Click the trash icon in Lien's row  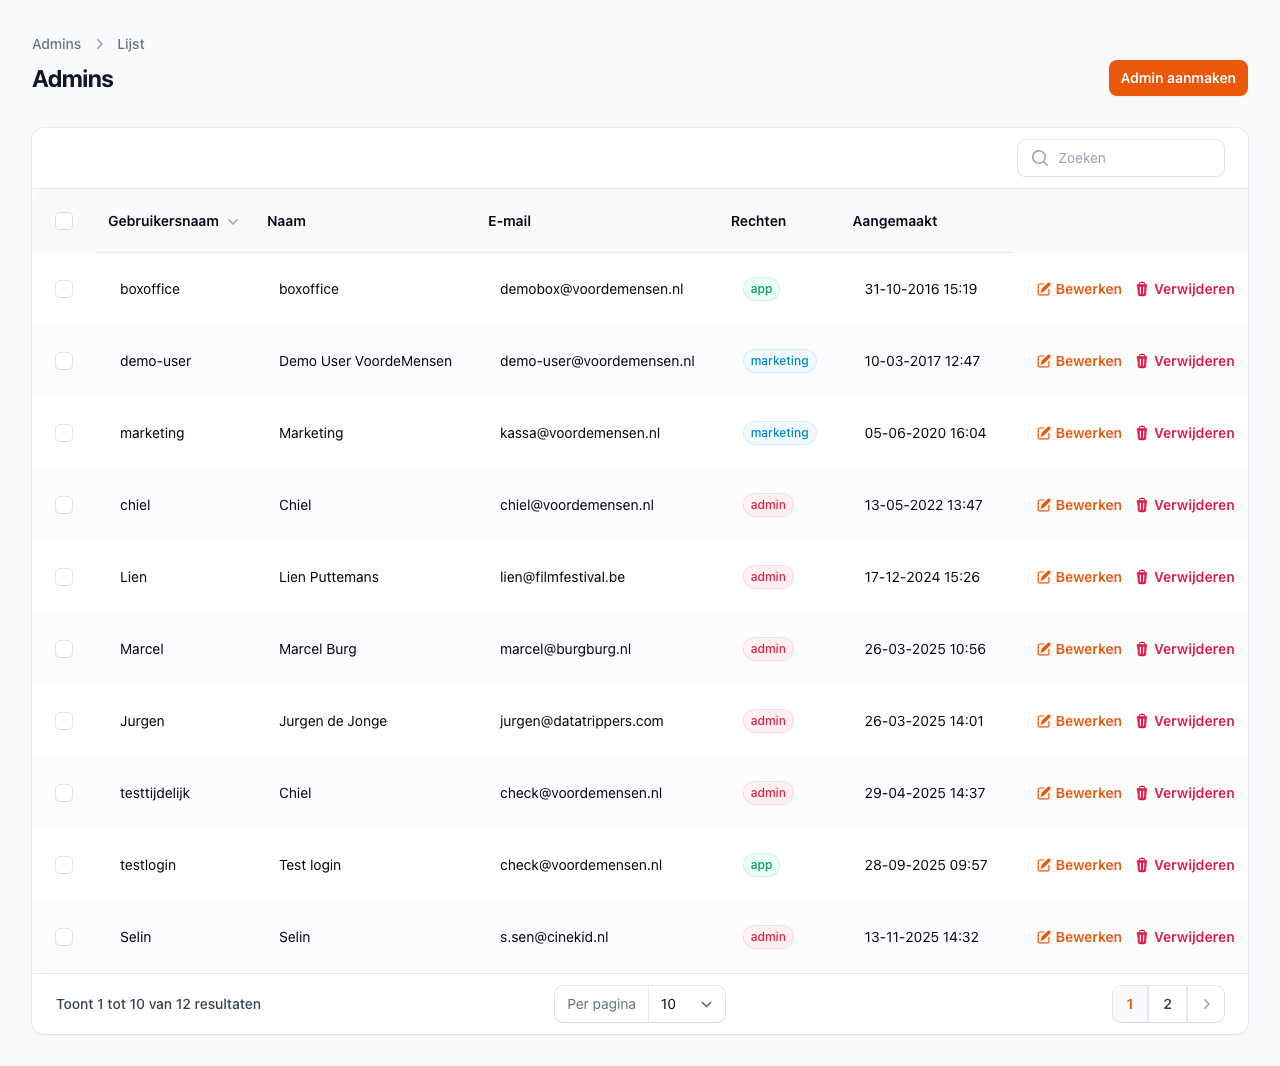1141,577
